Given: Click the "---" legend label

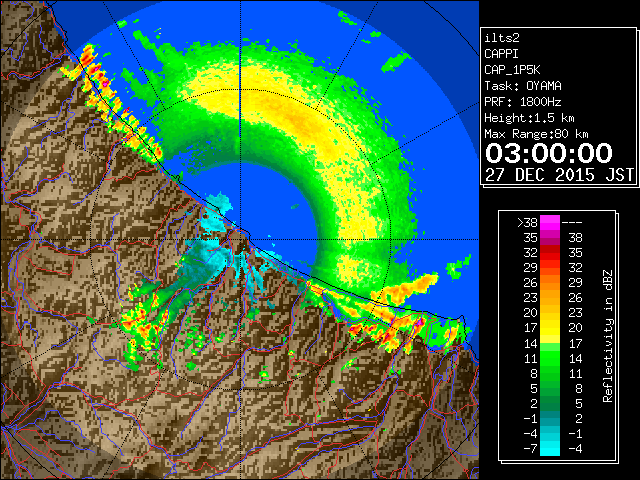Looking at the screenshot, I should point(572,223).
